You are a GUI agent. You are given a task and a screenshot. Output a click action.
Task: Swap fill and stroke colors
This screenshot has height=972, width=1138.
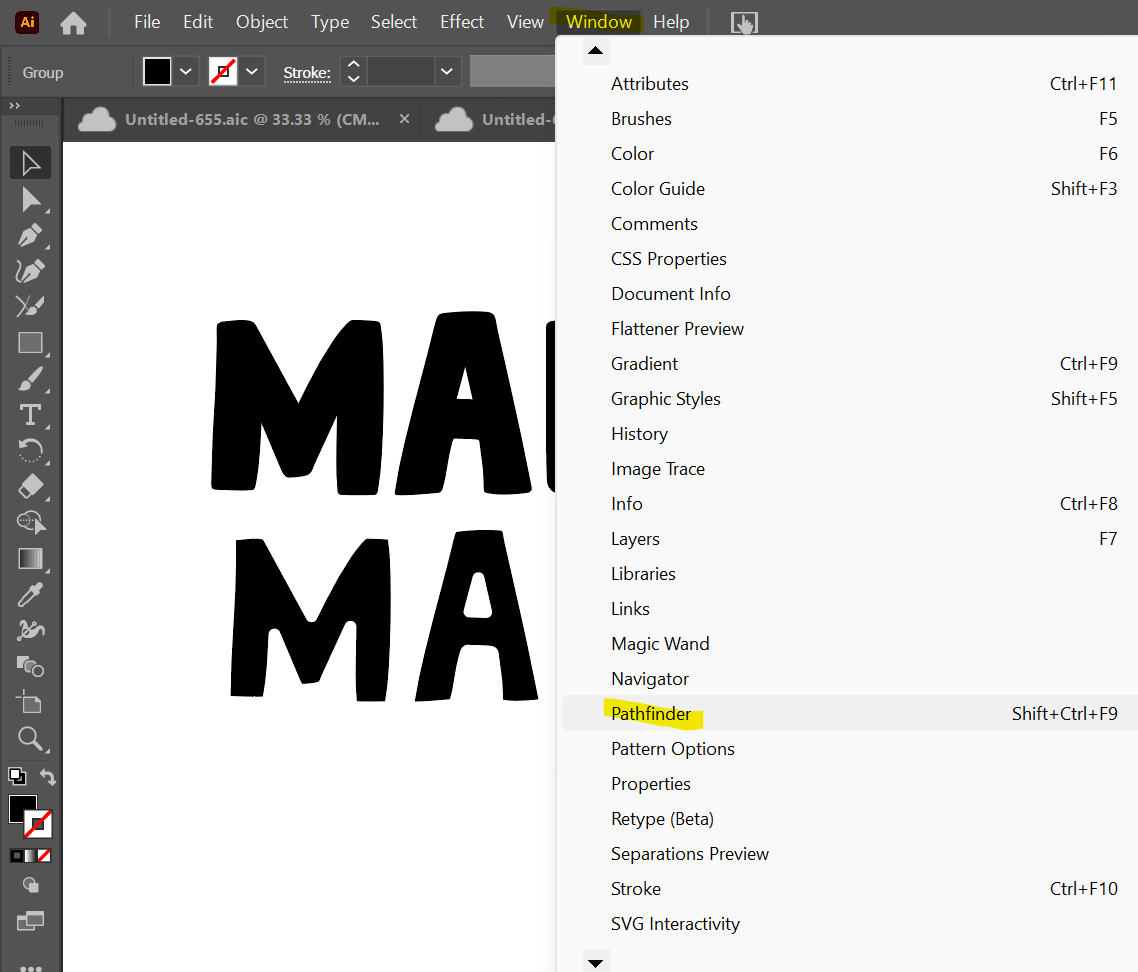(x=47, y=777)
